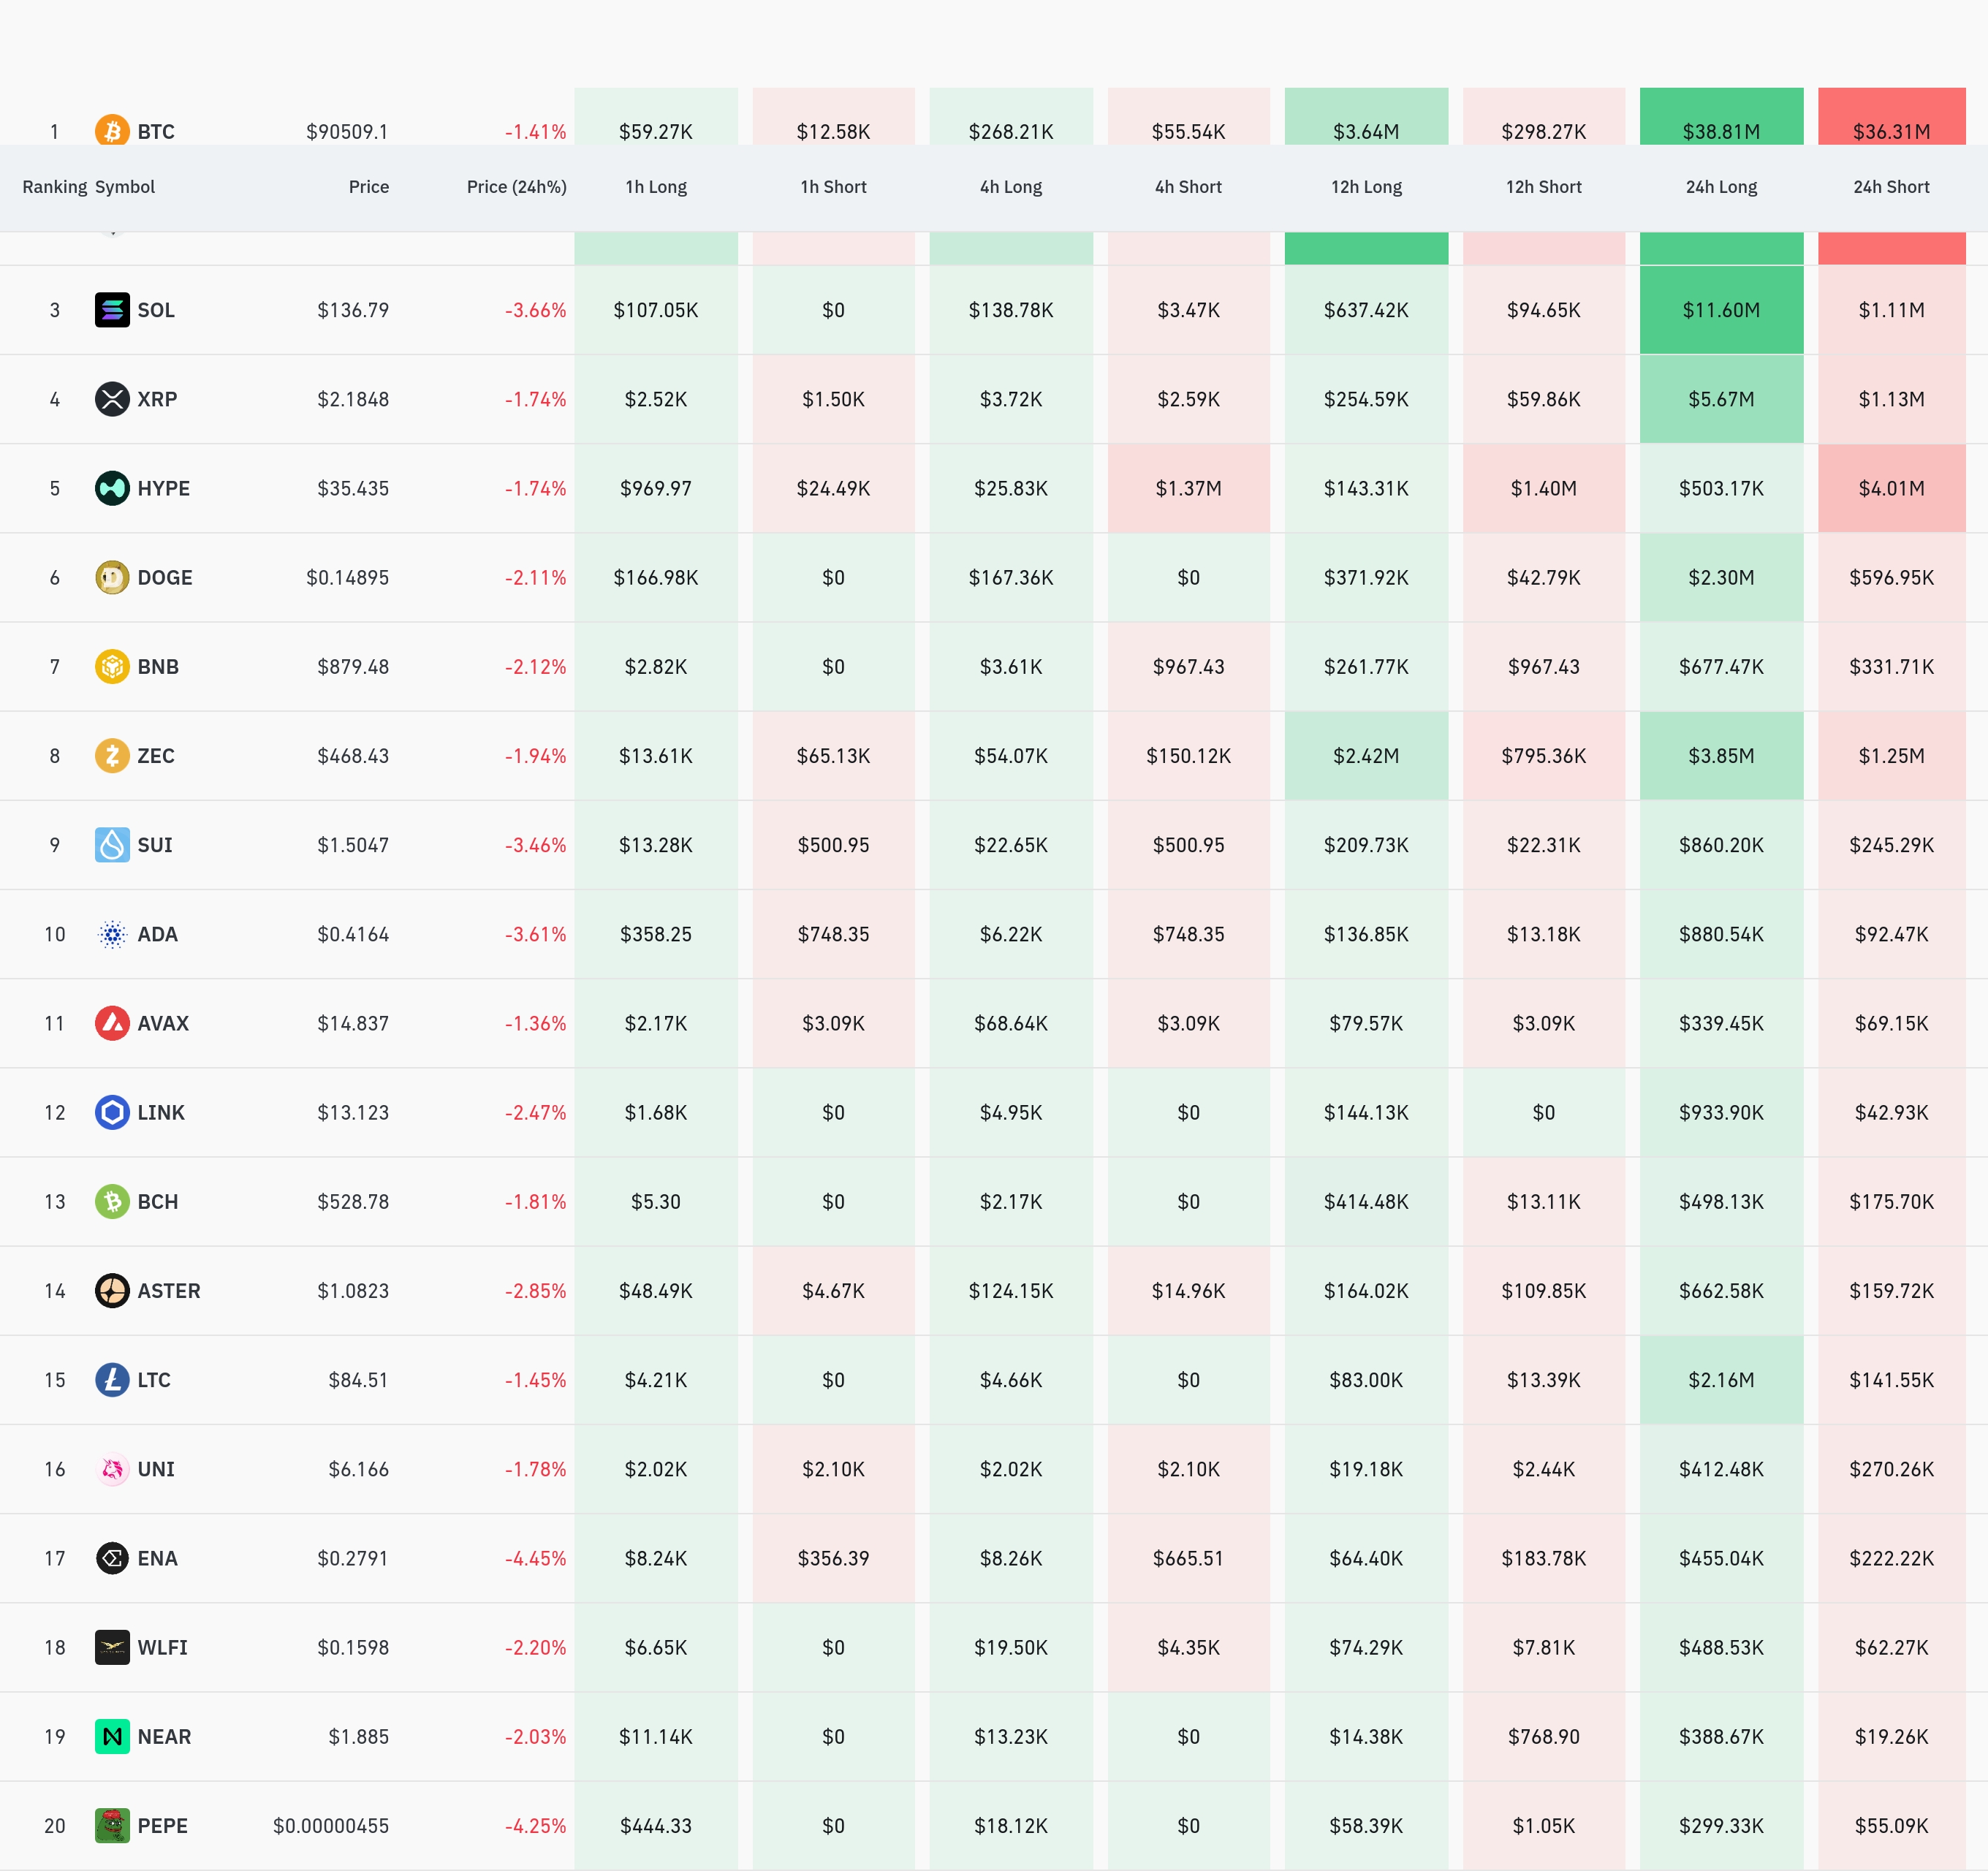Sort by Price (24h%) column header
The width and height of the screenshot is (1988, 1871).
coord(516,187)
